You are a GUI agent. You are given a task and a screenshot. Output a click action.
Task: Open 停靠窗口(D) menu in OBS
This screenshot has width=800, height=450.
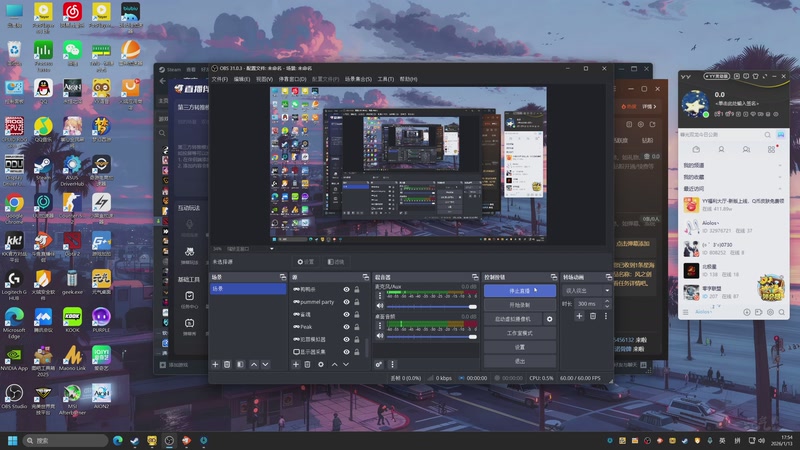292,79
